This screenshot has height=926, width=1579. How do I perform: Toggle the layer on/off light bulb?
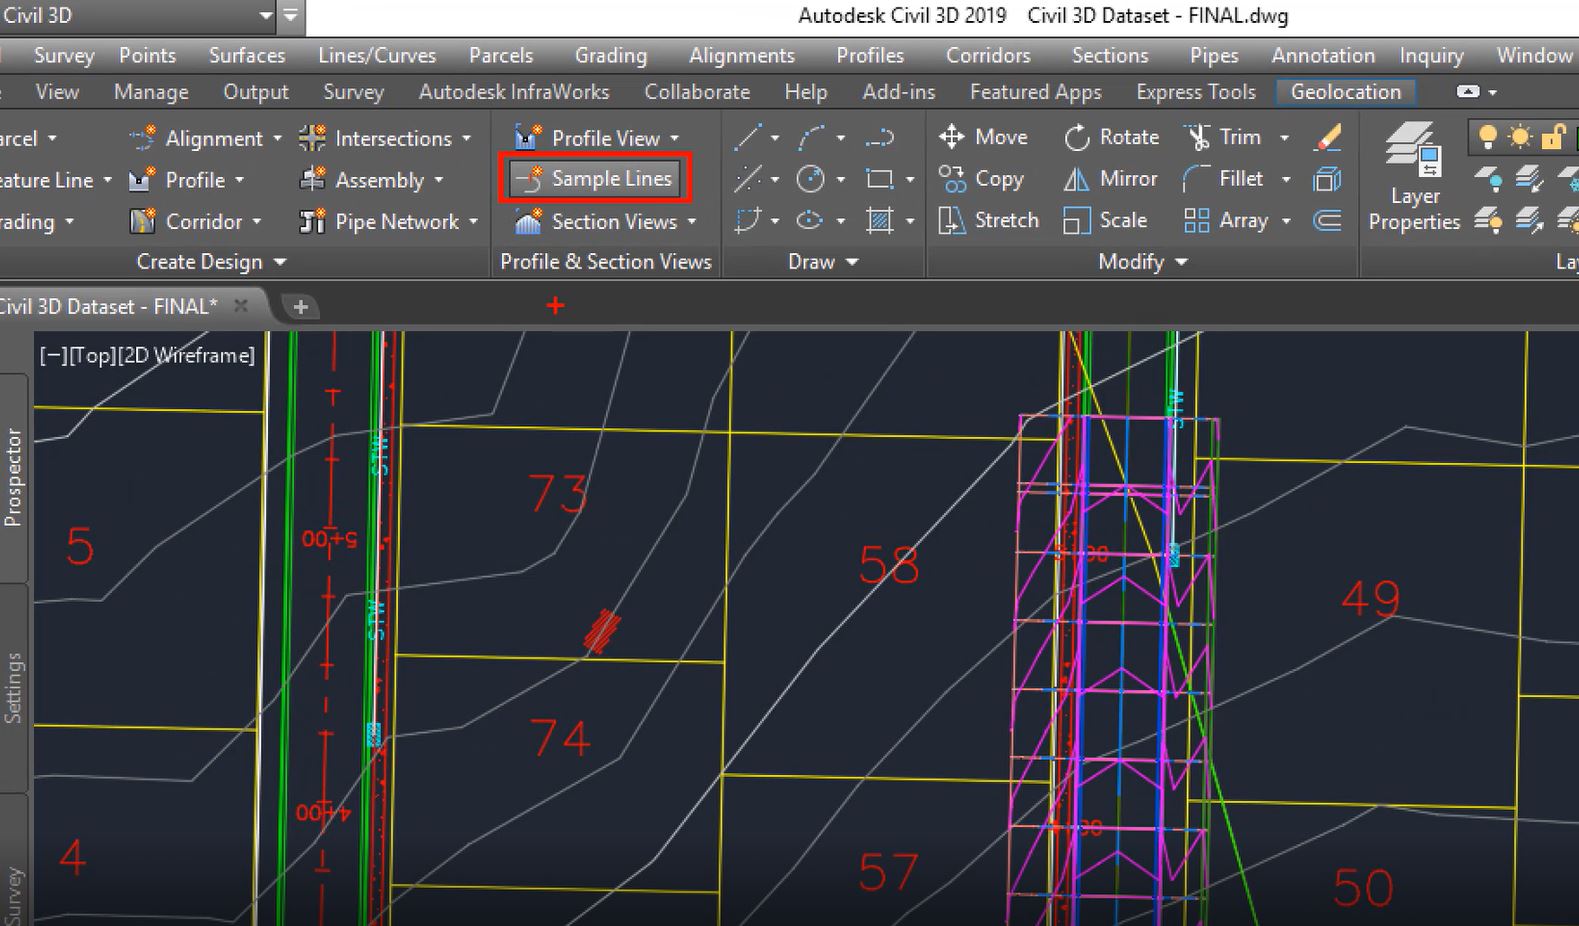click(x=1488, y=137)
